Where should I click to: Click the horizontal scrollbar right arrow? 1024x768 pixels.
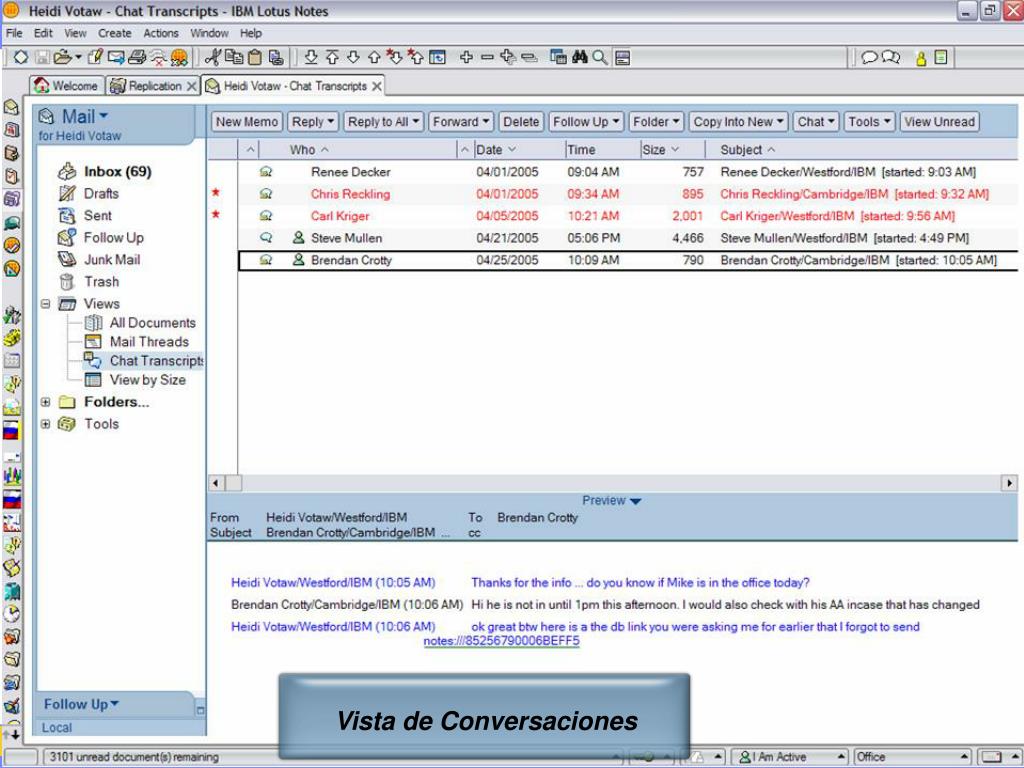tap(1009, 483)
